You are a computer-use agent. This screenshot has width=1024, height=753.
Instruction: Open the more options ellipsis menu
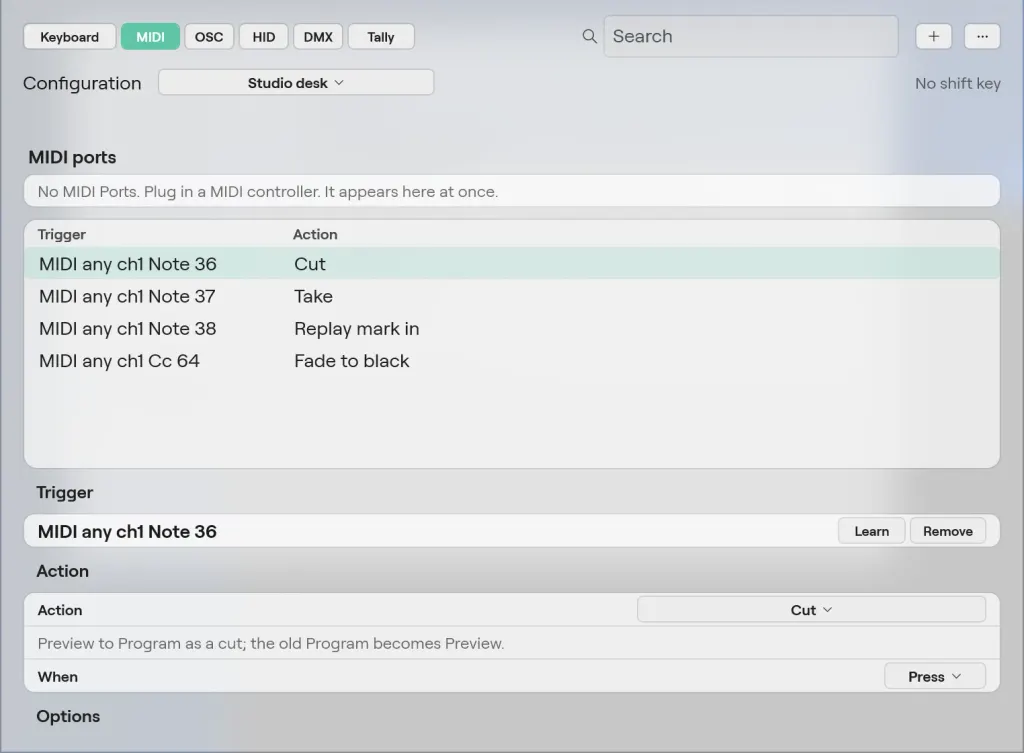pos(982,37)
